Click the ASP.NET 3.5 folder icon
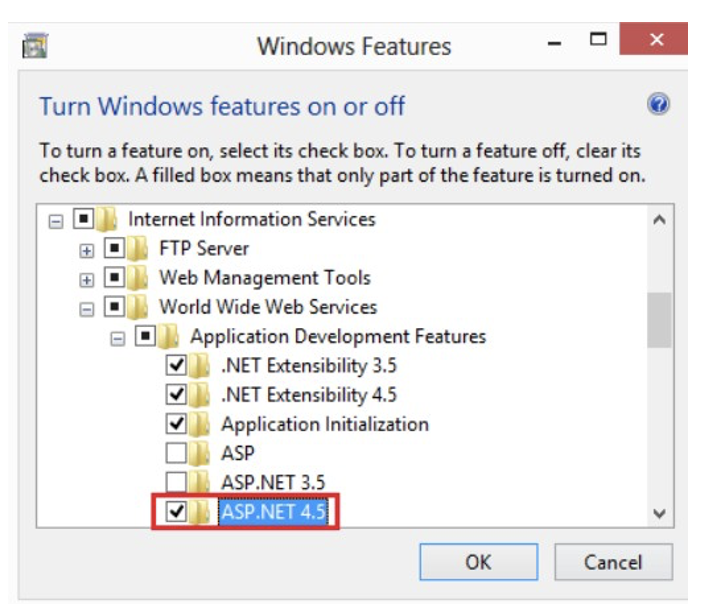Viewport: 704px width, 606px height. click(199, 482)
